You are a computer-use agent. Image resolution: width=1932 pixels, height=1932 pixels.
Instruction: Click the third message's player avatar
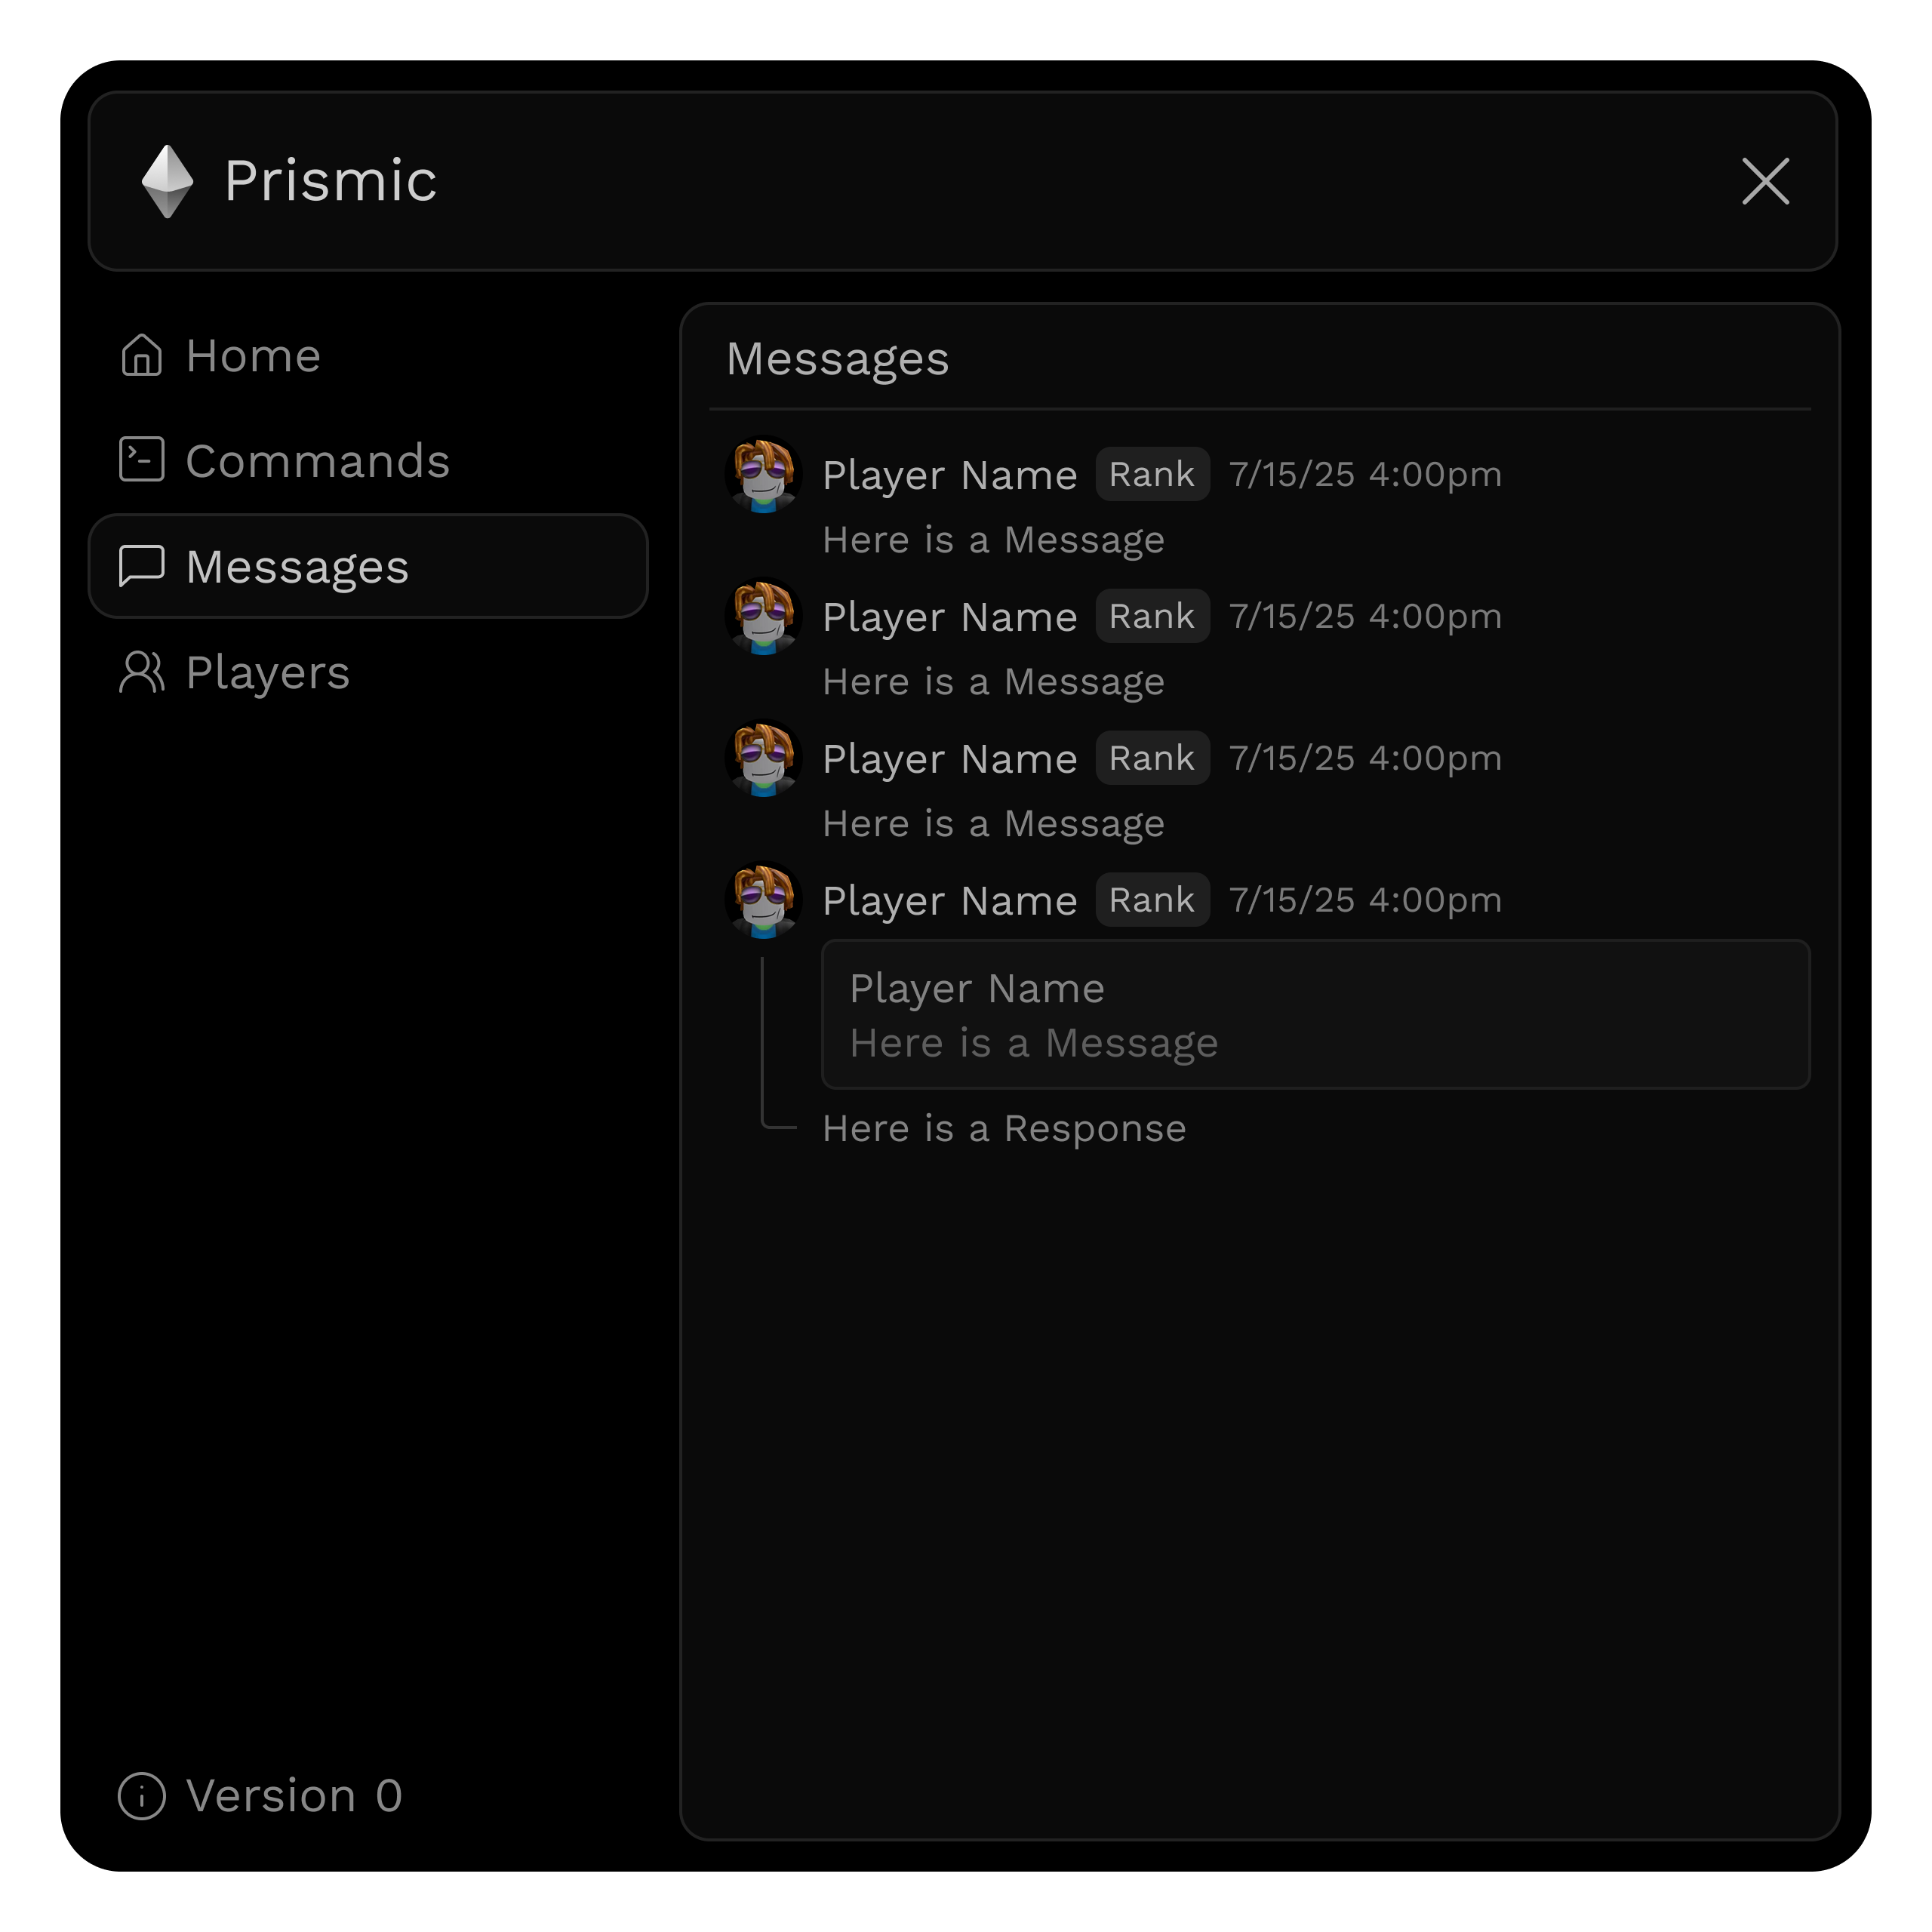(x=763, y=758)
